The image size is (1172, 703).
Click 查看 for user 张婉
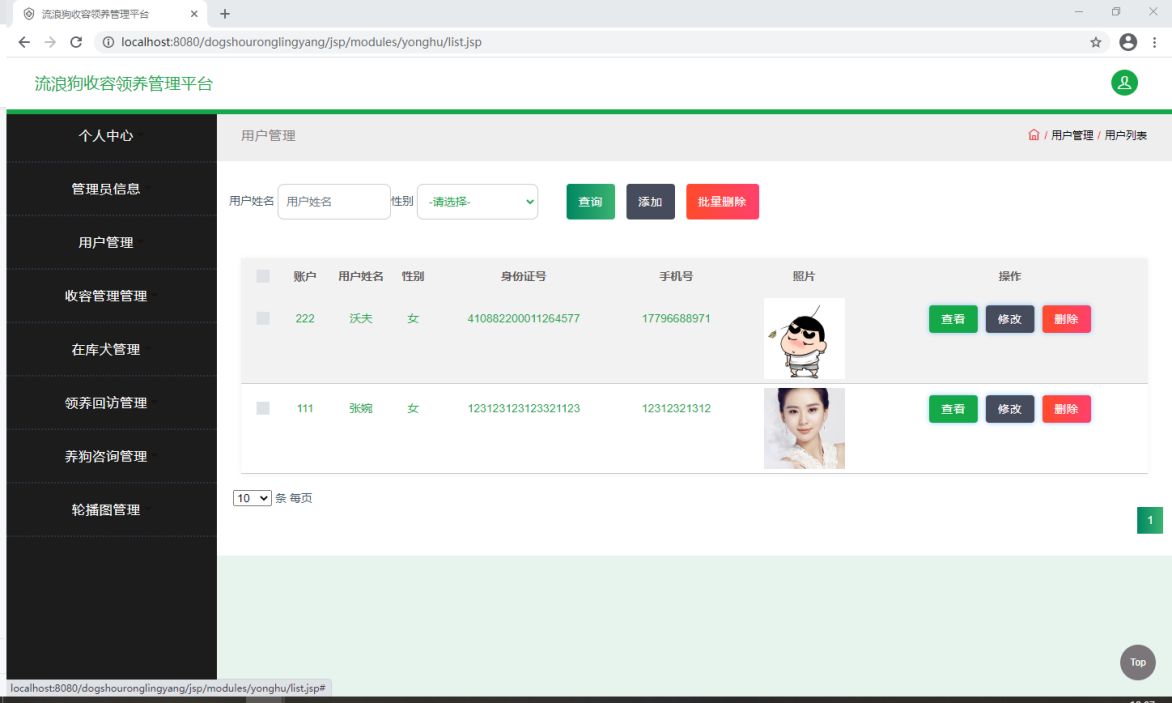coord(953,409)
